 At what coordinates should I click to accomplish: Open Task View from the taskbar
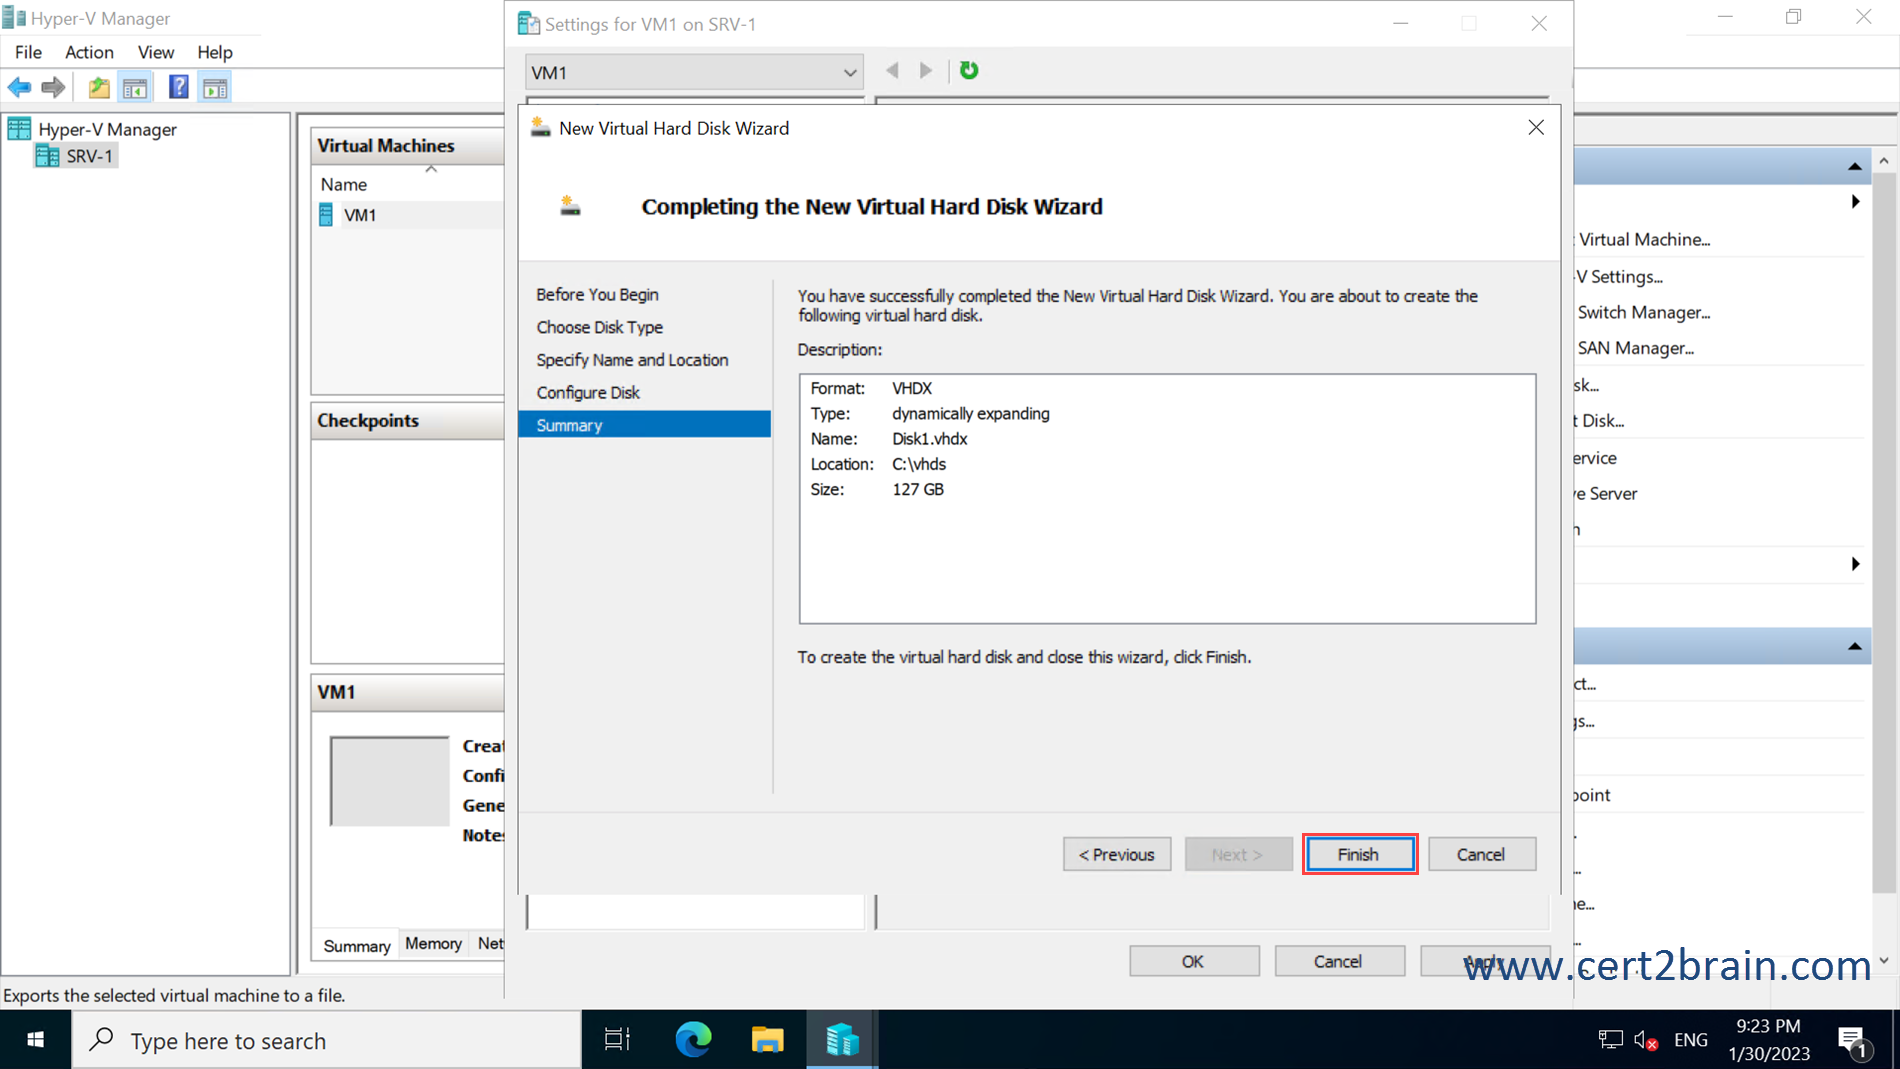(617, 1040)
